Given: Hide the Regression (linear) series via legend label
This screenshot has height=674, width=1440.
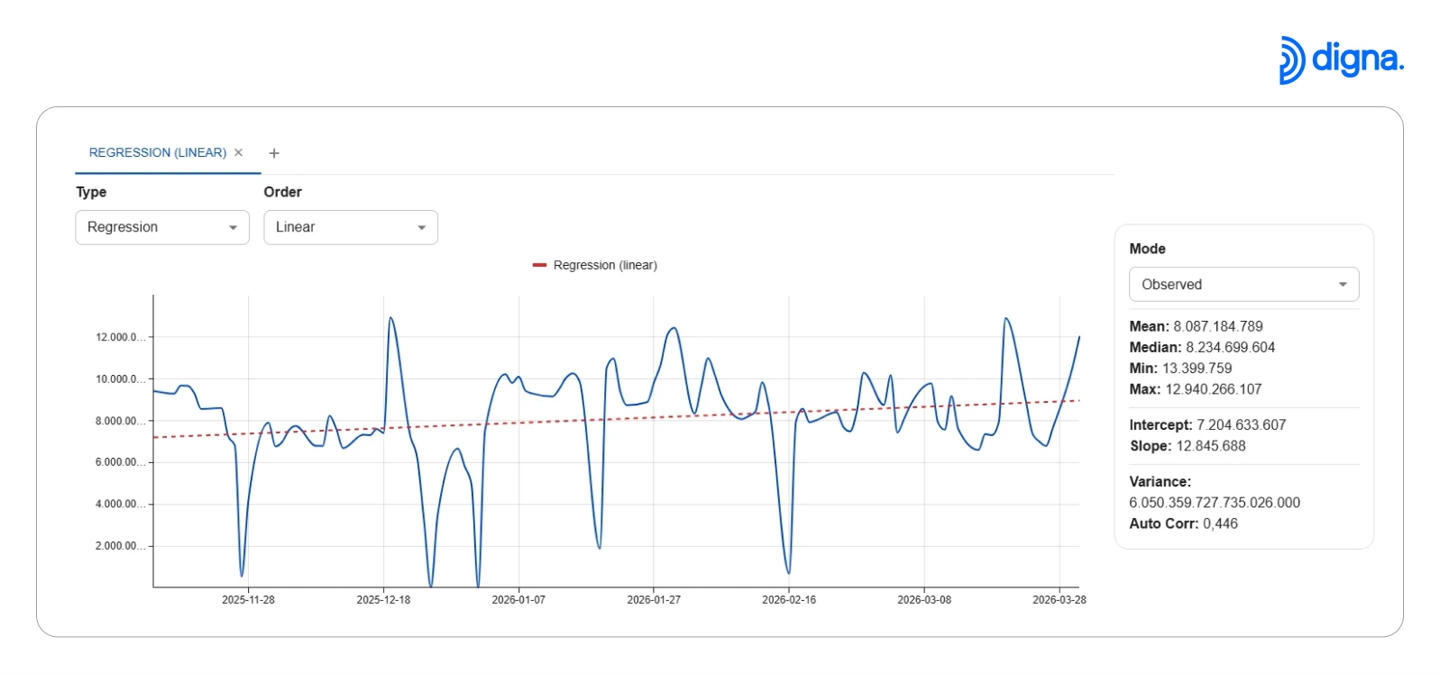Looking at the screenshot, I should (605, 266).
